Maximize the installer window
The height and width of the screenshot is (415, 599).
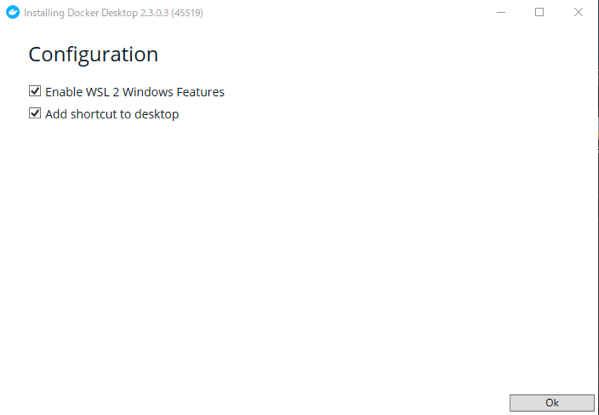[539, 13]
